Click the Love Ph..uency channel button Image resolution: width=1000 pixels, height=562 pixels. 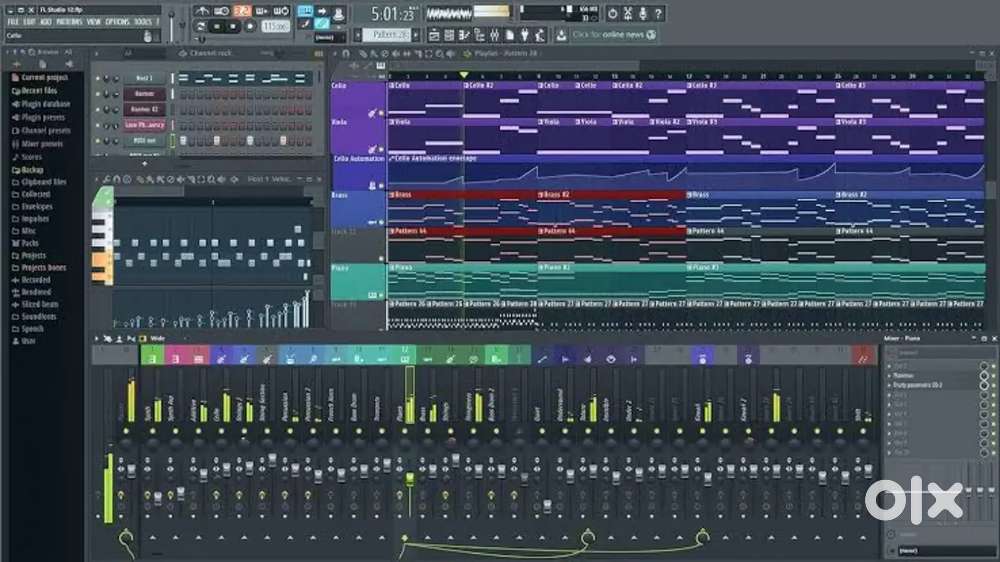145,125
